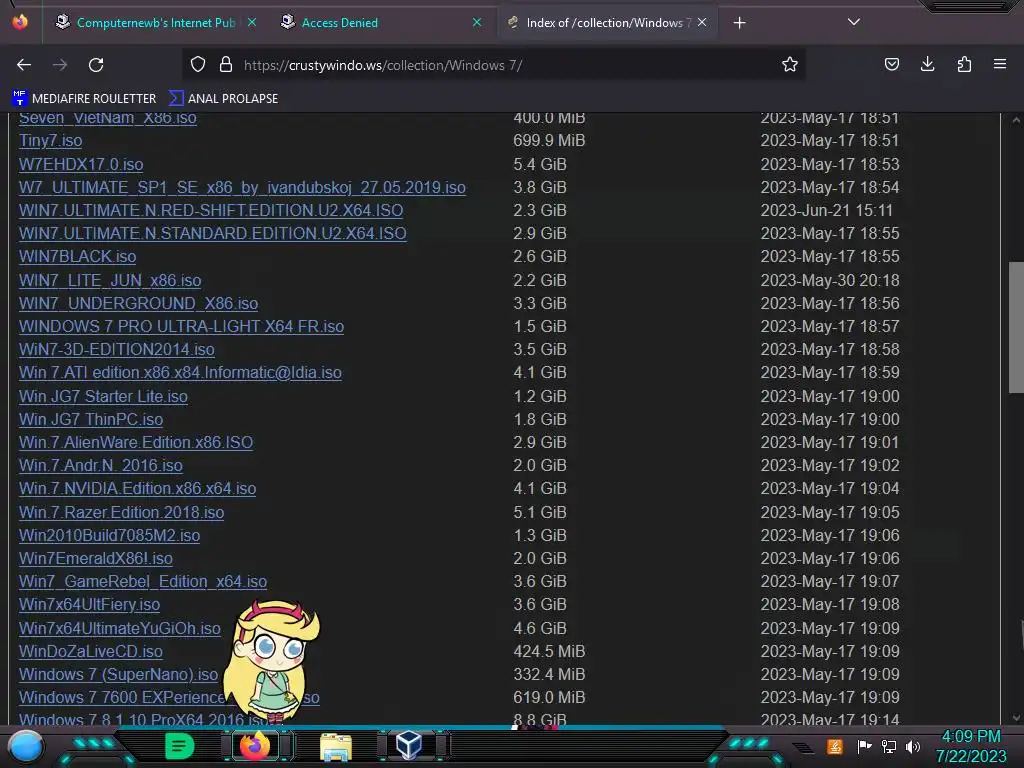Reload the current page
Screen dimensions: 1024x768
[x=96, y=65]
